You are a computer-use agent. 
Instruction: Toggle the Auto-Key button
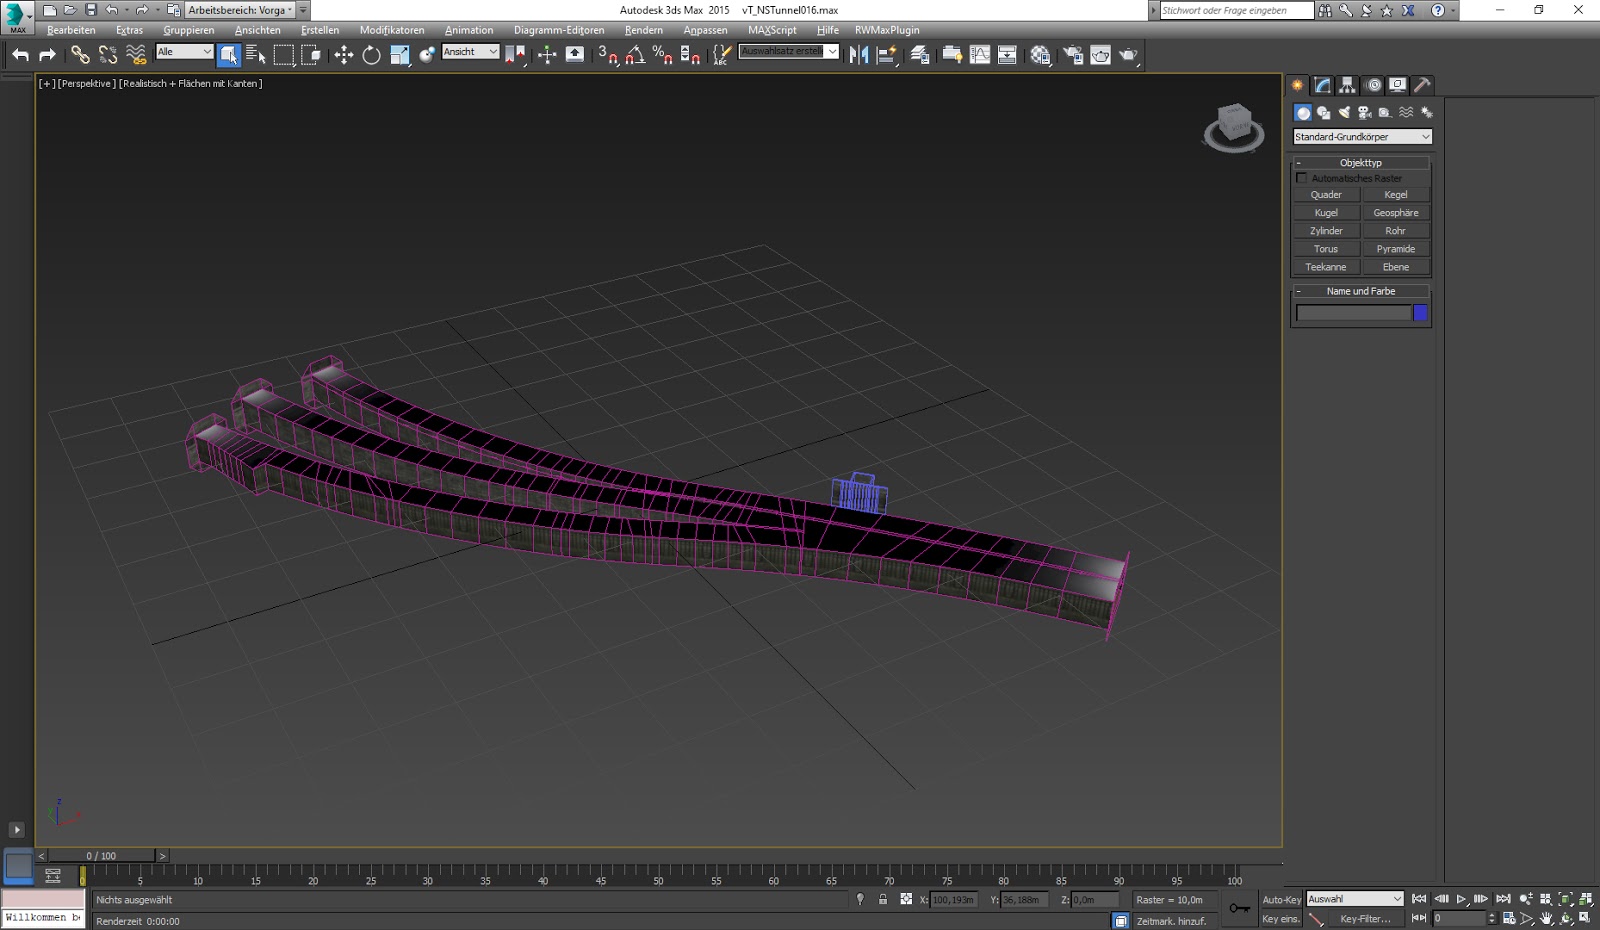(1281, 899)
